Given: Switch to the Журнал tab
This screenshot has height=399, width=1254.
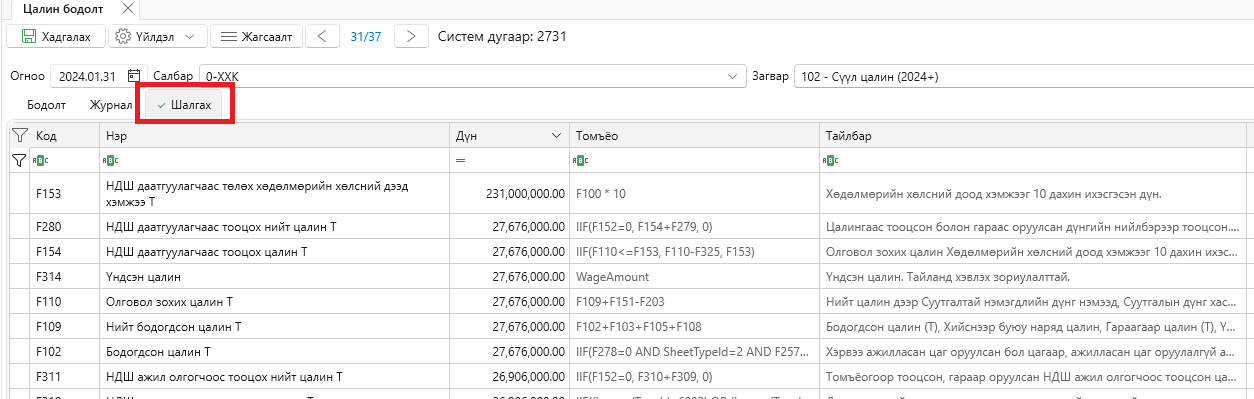Looking at the screenshot, I should [x=110, y=105].
